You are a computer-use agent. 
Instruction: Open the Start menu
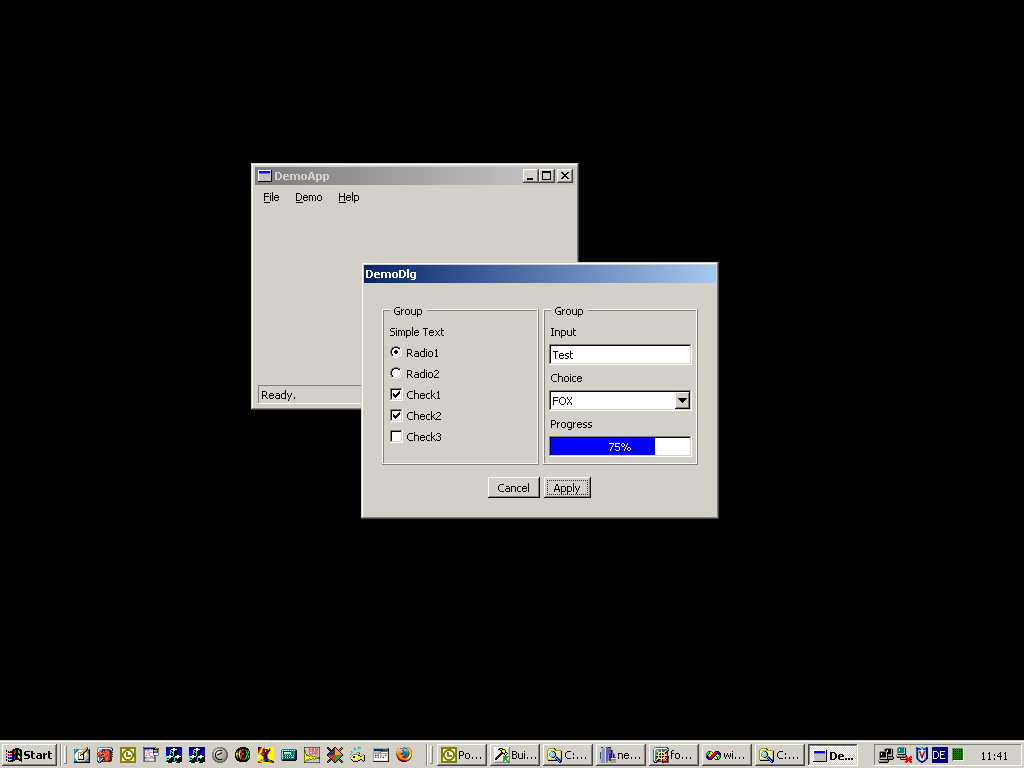[x=29, y=755]
